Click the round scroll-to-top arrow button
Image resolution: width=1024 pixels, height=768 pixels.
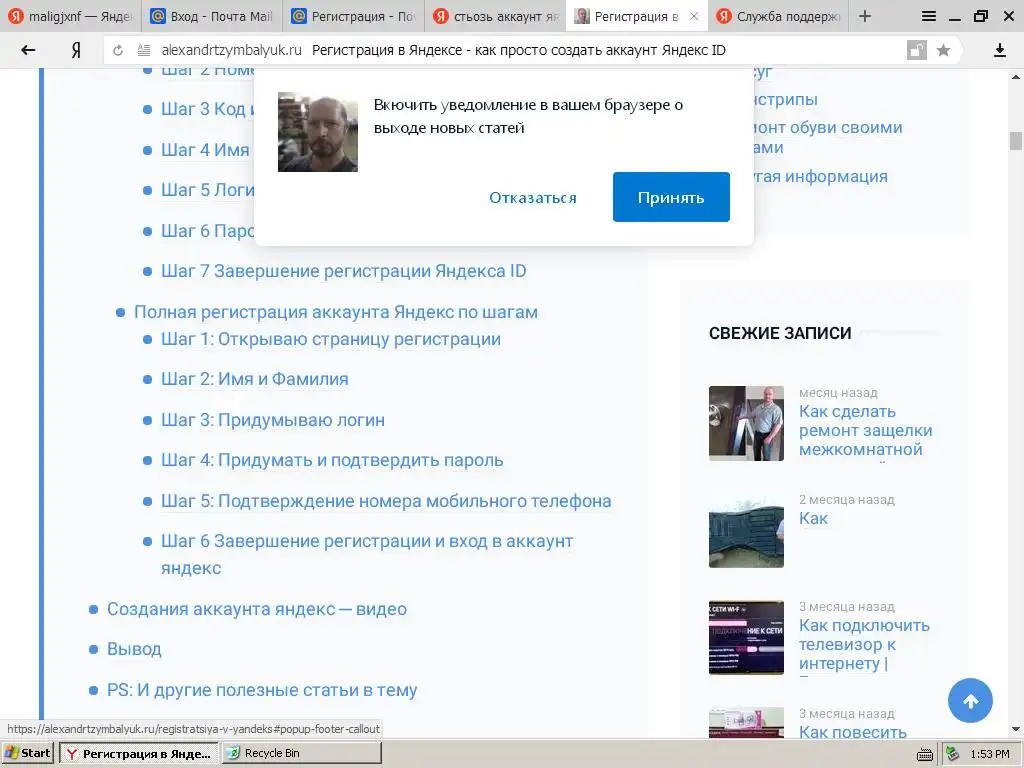point(970,701)
